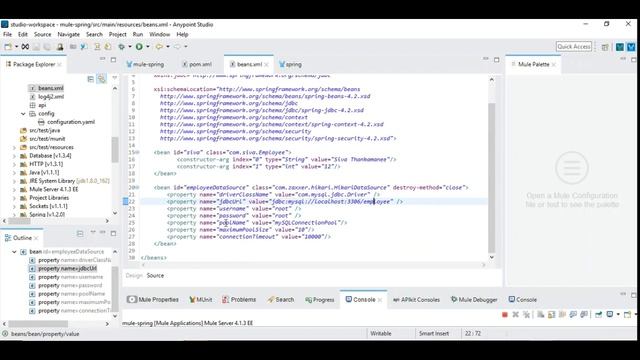The width and height of the screenshot is (640, 360).
Task: Open Package Explorer view menu arrow
Action: click(x=115, y=78)
